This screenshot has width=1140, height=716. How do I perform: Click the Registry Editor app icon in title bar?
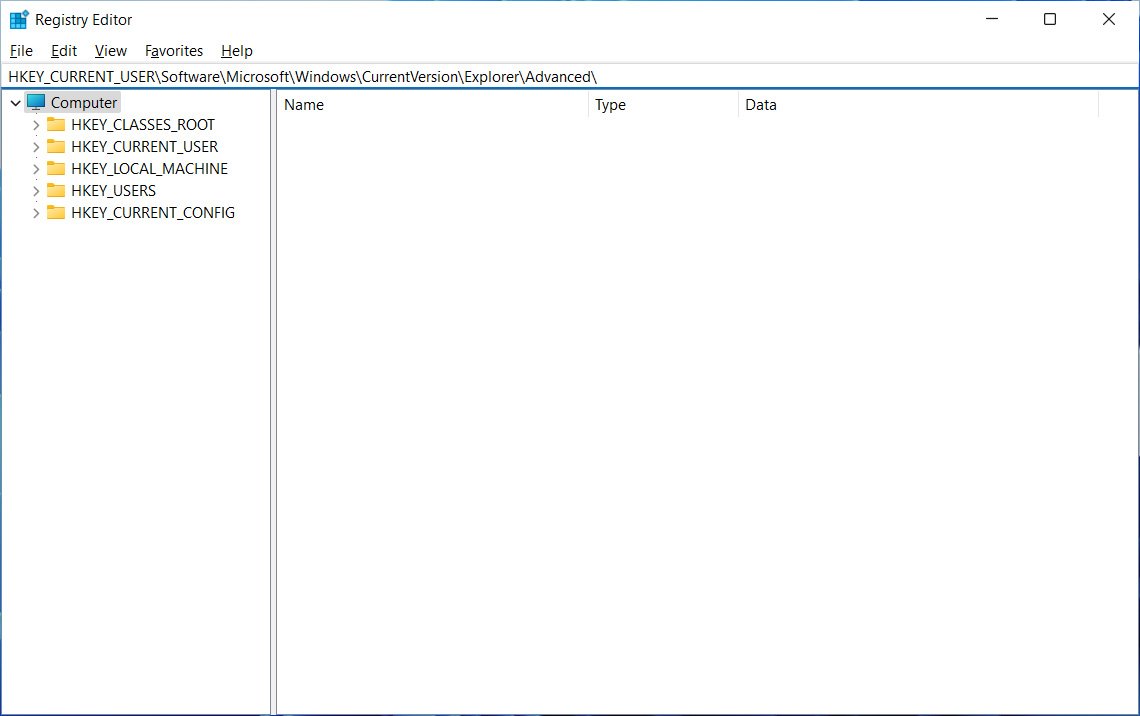(19, 19)
